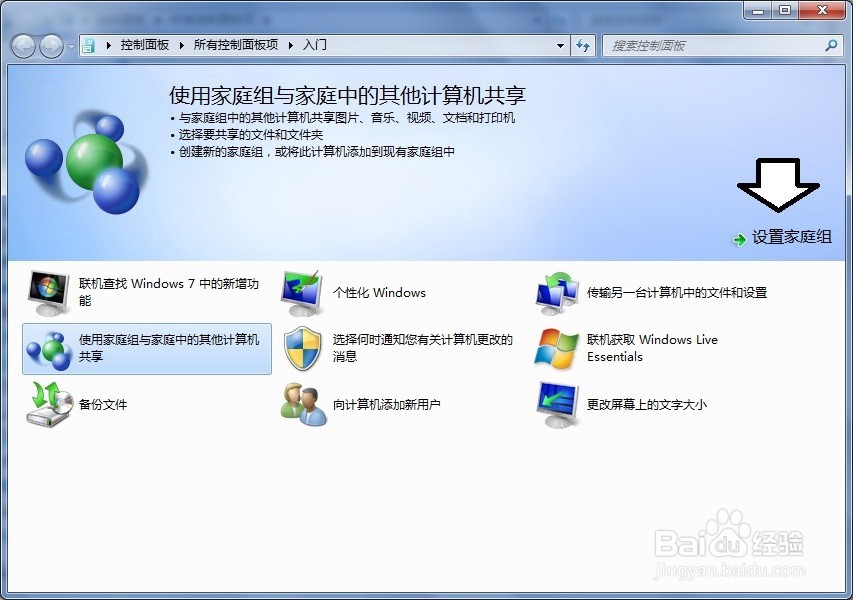Open the address bar history dropdown

tap(562, 45)
